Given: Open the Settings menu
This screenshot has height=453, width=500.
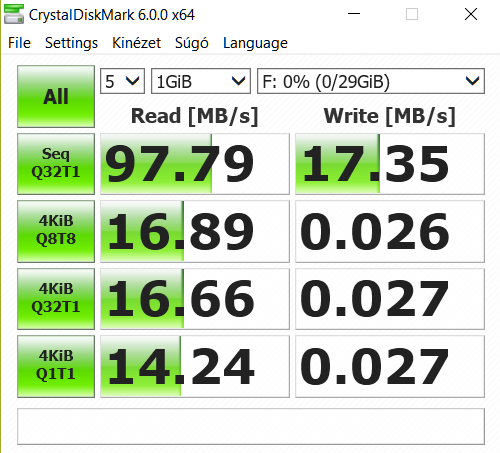Looking at the screenshot, I should [71, 43].
